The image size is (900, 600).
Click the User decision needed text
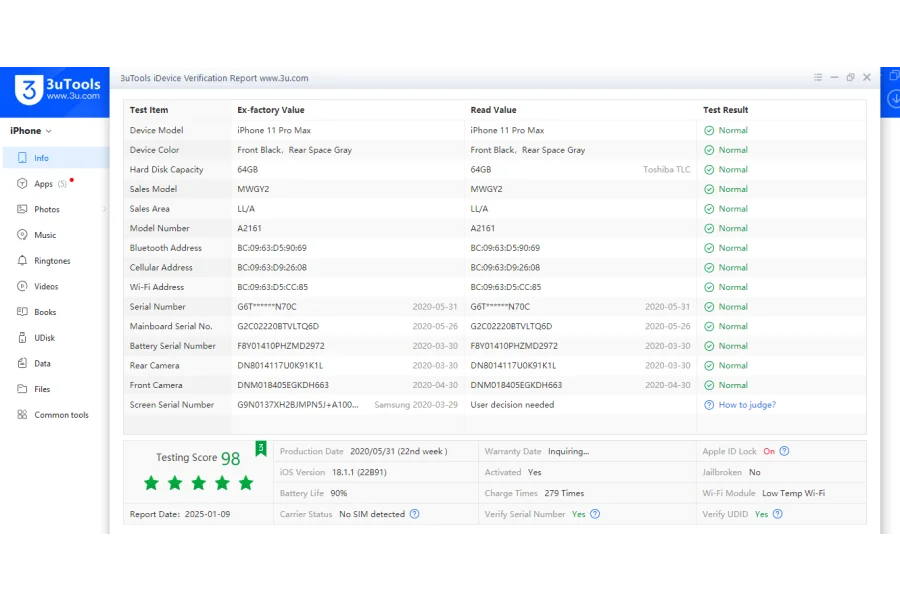point(512,405)
